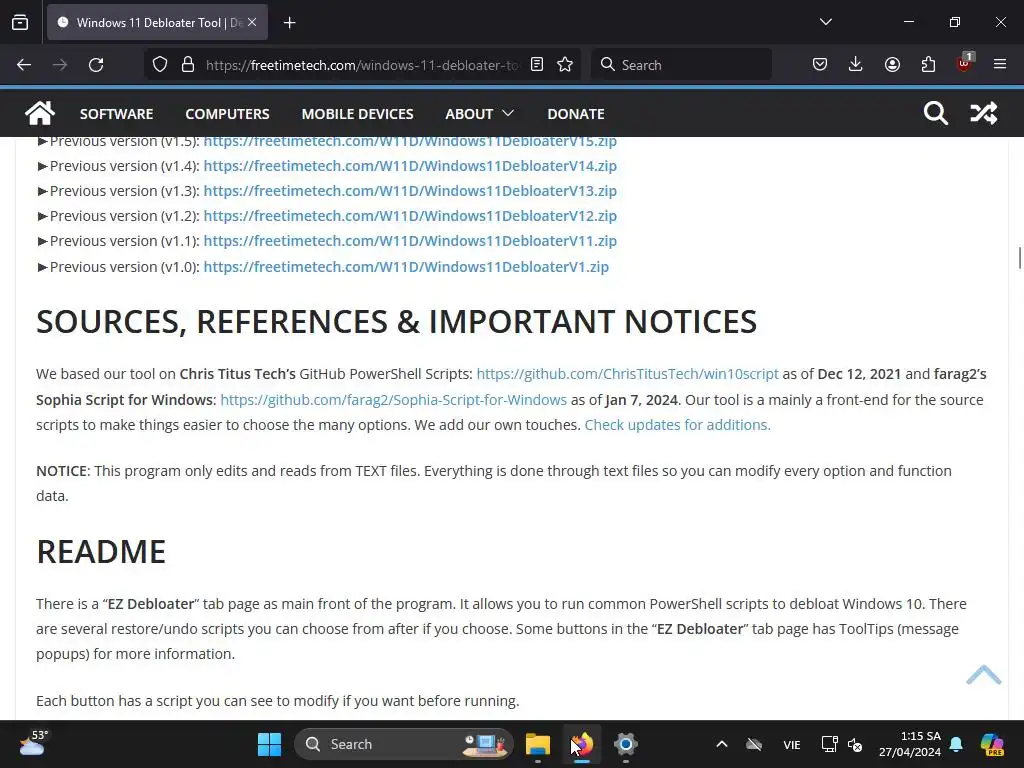This screenshot has width=1024, height=768.
Task: Click the Firefox taskbar icon
Action: click(x=582, y=744)
